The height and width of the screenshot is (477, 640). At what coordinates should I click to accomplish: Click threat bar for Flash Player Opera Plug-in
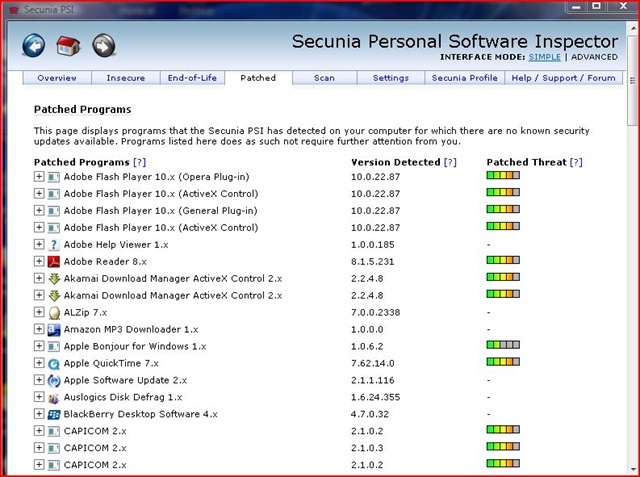(x=503, y=175)
